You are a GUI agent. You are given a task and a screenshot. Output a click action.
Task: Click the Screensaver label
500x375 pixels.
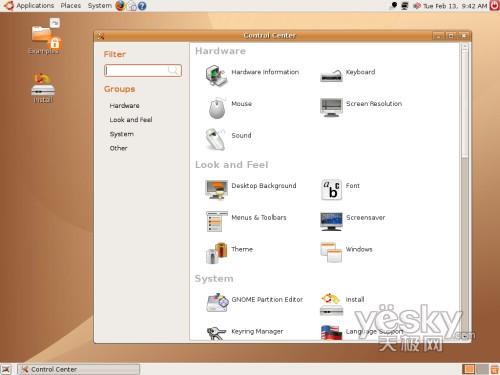365,218
